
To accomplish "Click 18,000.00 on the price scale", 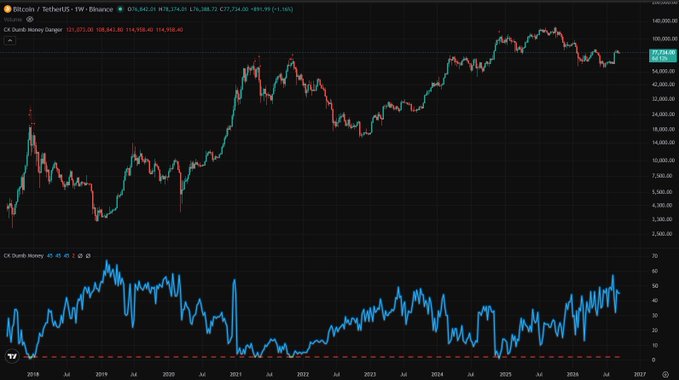I will [x=664, y=129].
